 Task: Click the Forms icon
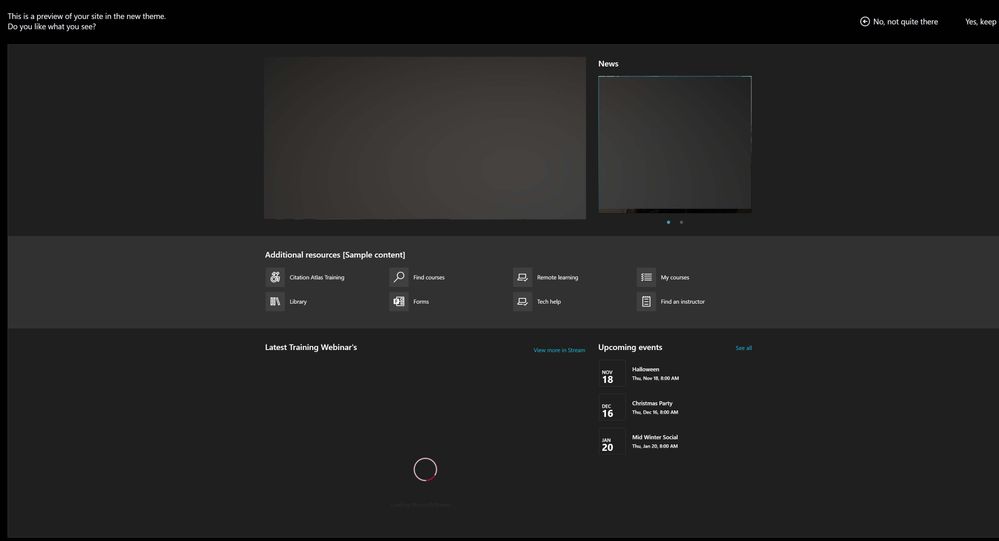point(399,301)
